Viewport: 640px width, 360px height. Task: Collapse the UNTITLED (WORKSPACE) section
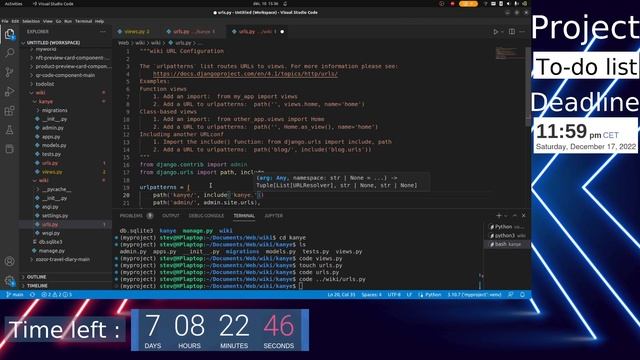coord(65,42)
